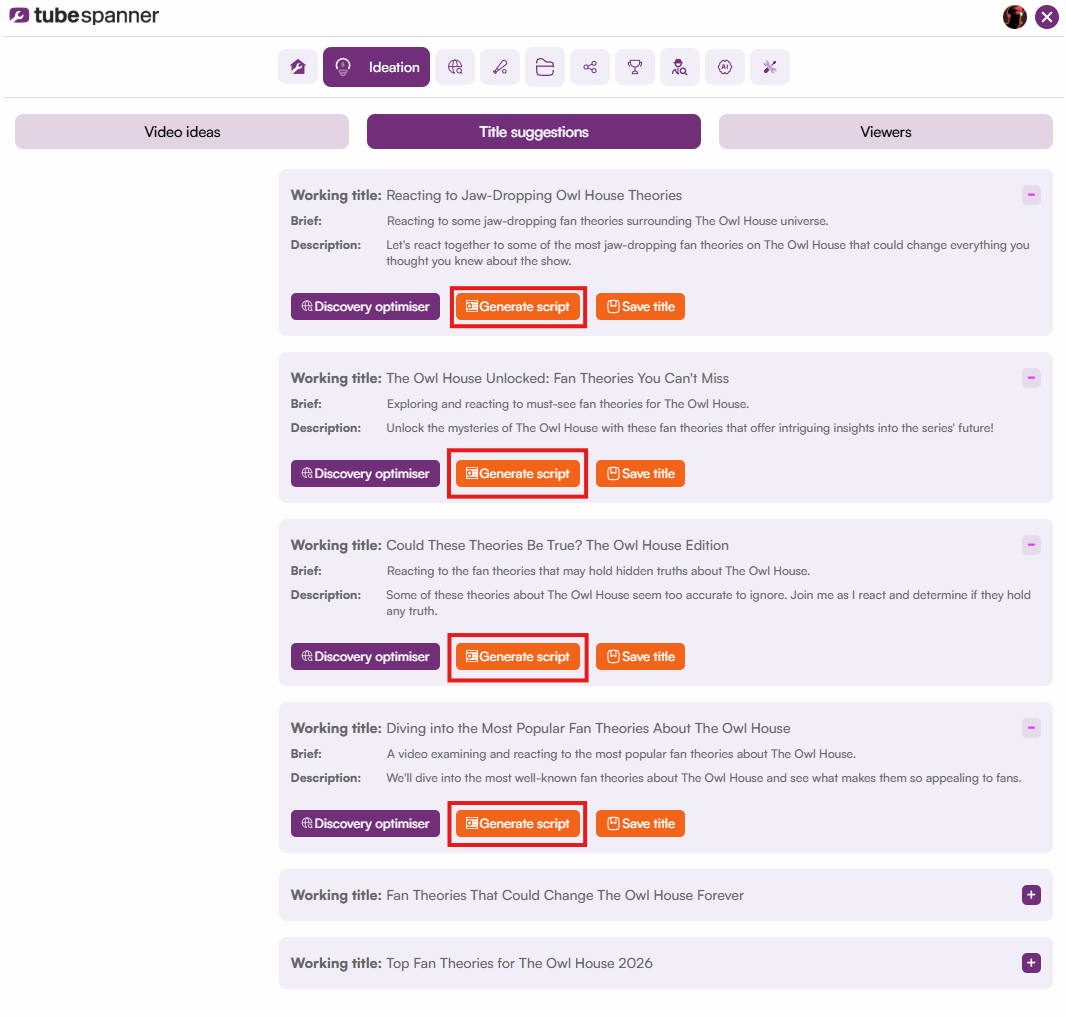The height and width of the screenshot is (1017, 1066).
Task: Click the title 'Top Fan Theories for The Owl House 2026'
Action: click(519, 964)
